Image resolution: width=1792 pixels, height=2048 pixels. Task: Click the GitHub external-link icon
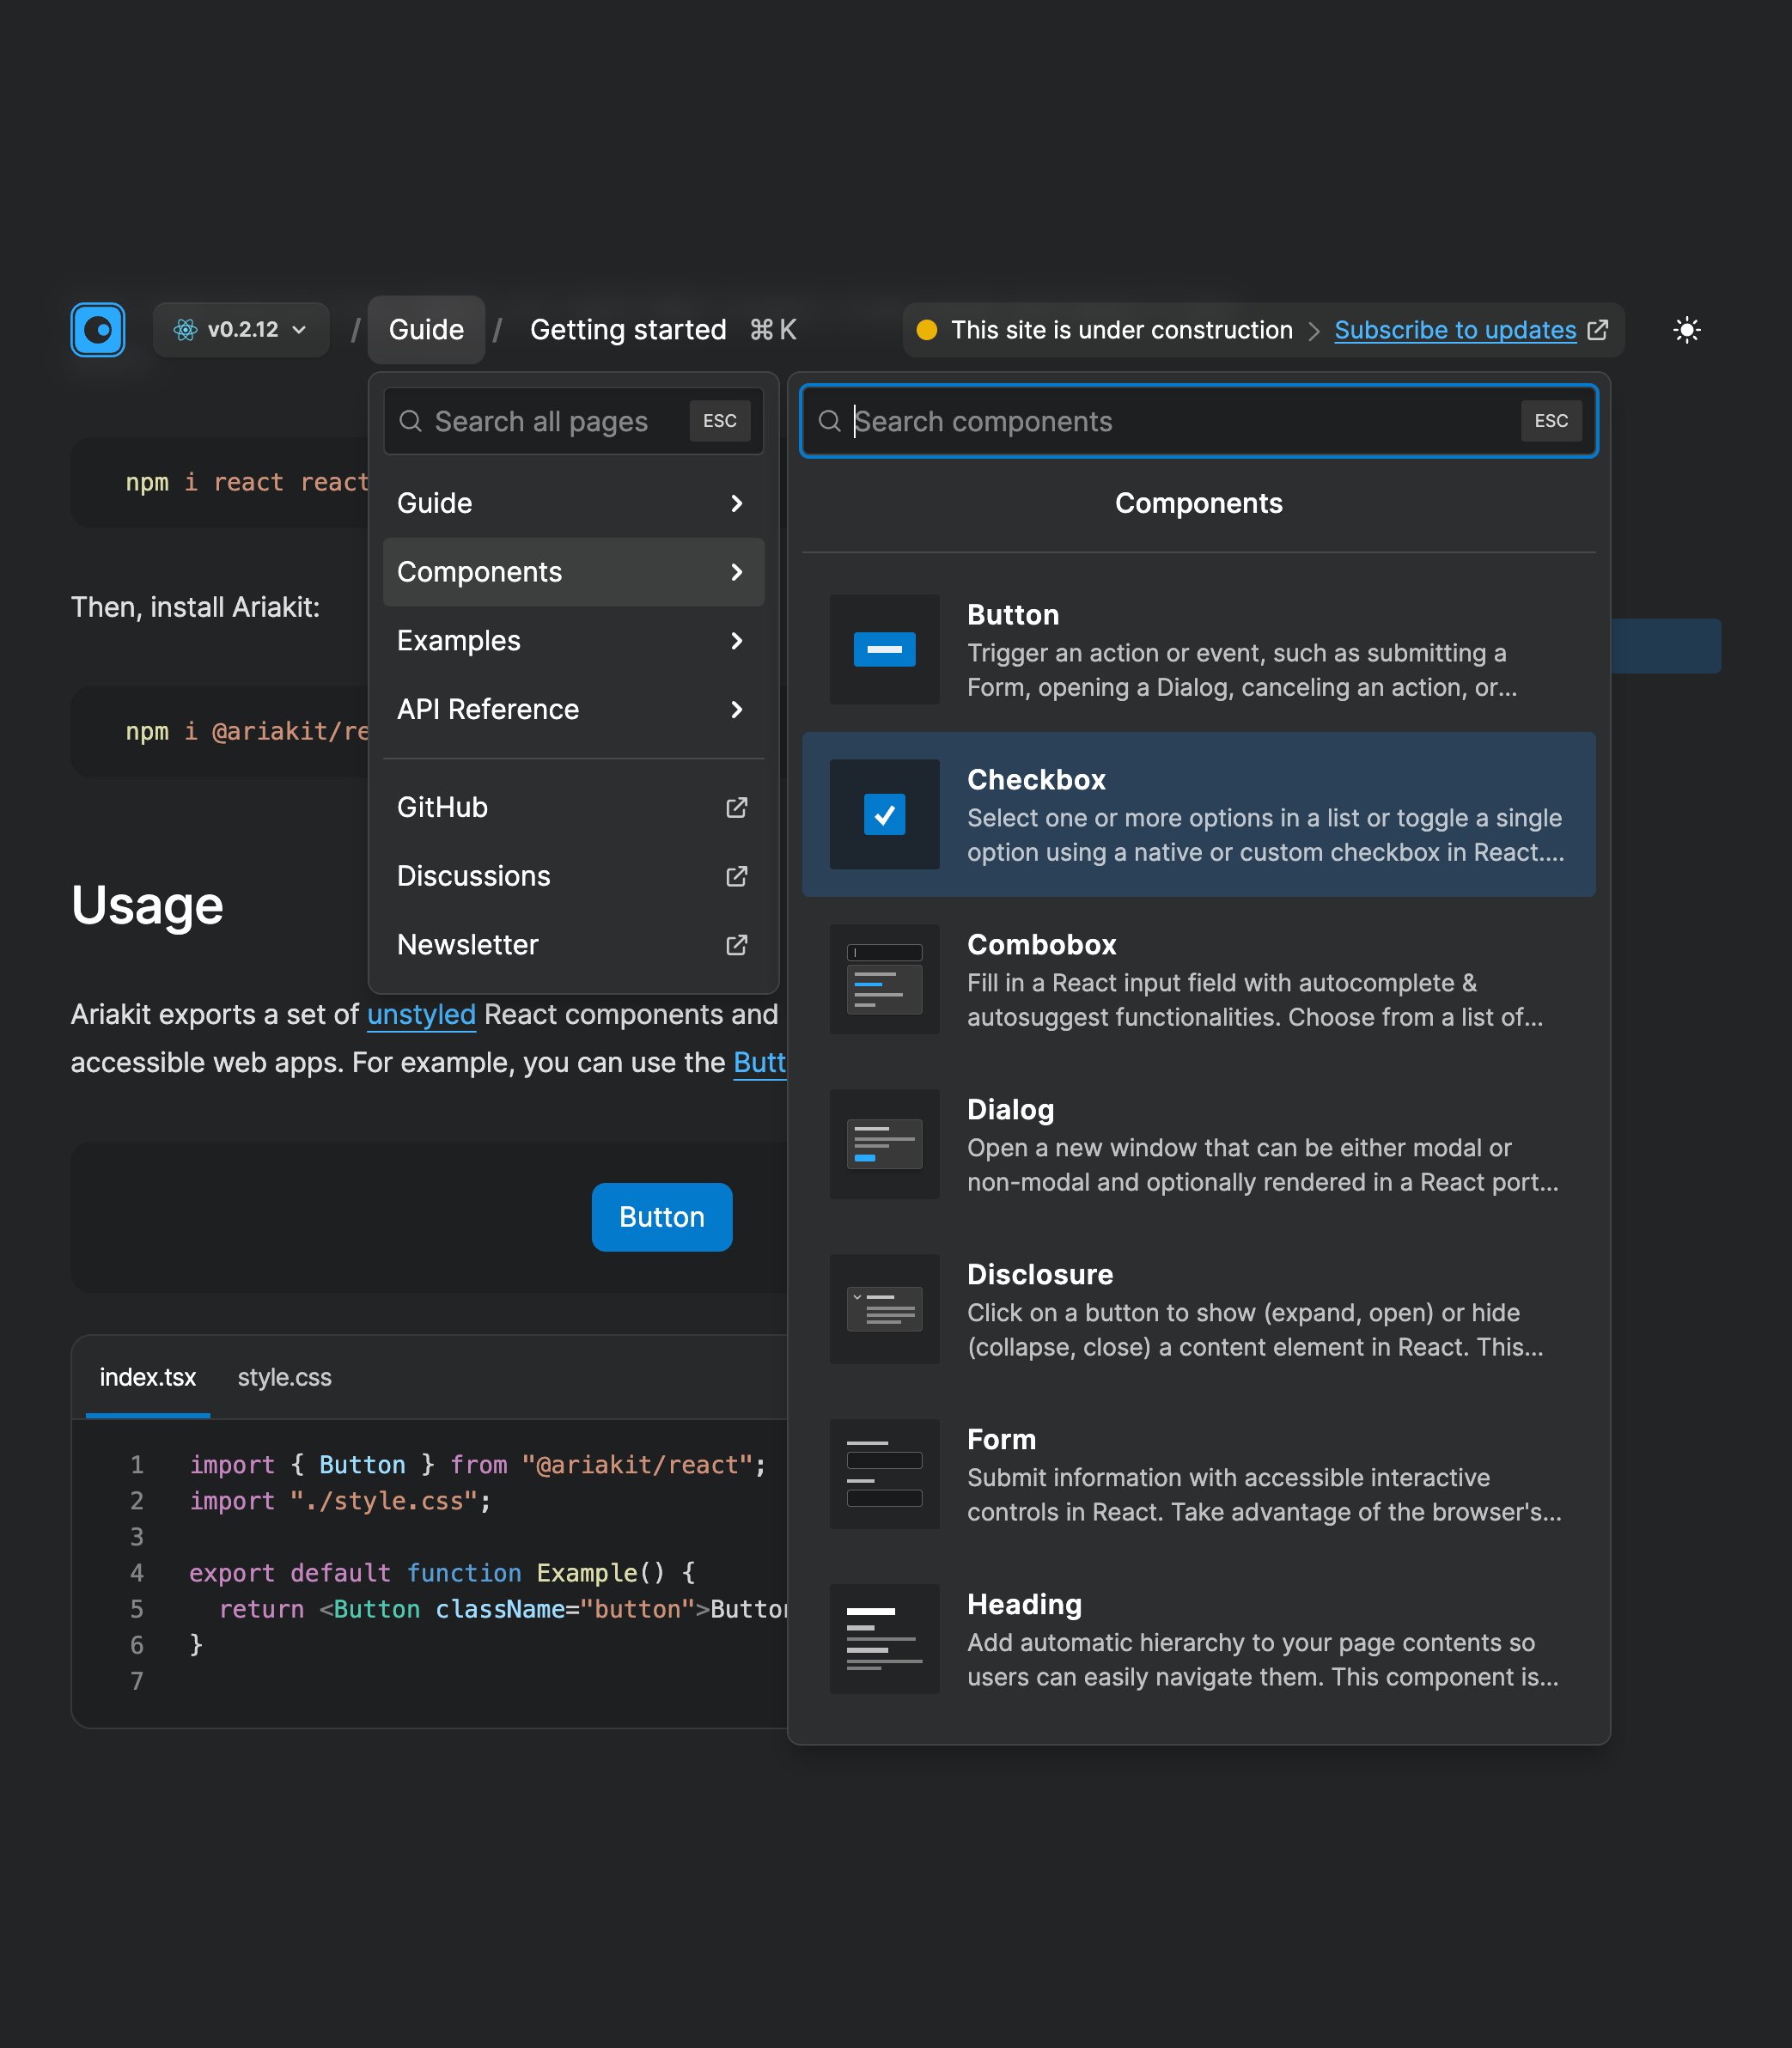tap(737, 808)
